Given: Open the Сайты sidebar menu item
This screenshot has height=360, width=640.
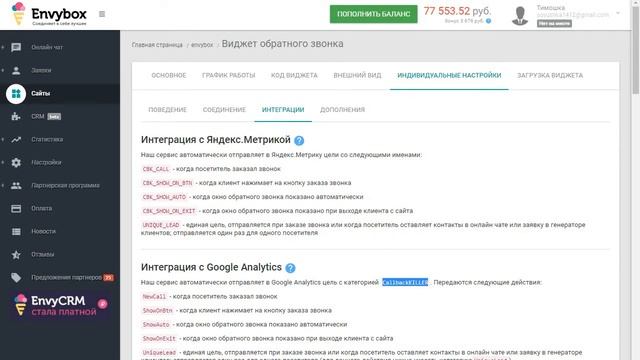Looking at the screenshot, I should pos(60,93).
